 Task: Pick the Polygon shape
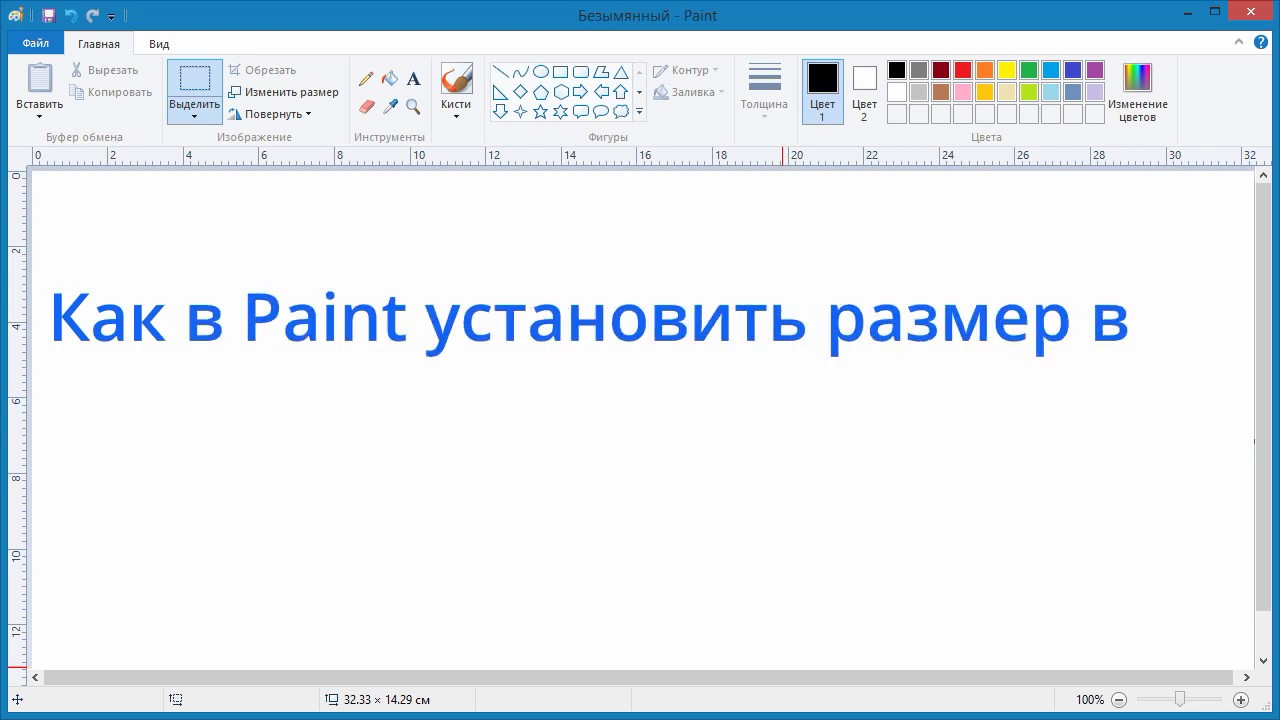600,72
